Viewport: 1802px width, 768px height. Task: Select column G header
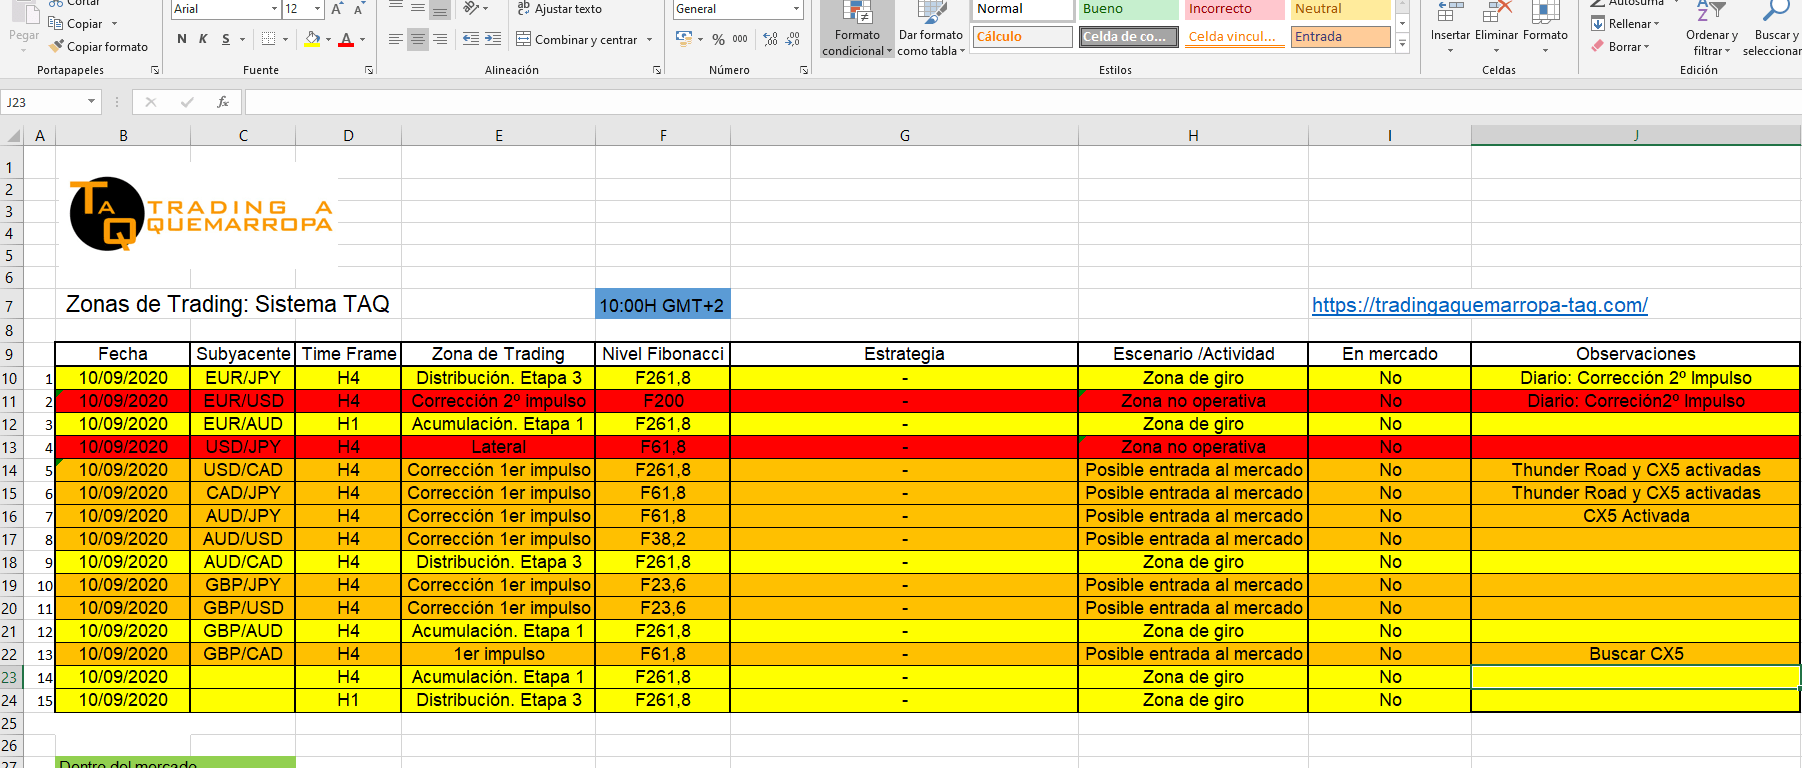click(904, 135)
